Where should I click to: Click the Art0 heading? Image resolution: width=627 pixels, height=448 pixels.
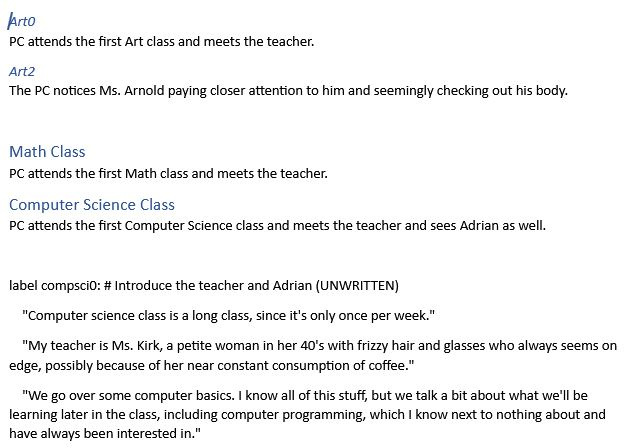22,21
